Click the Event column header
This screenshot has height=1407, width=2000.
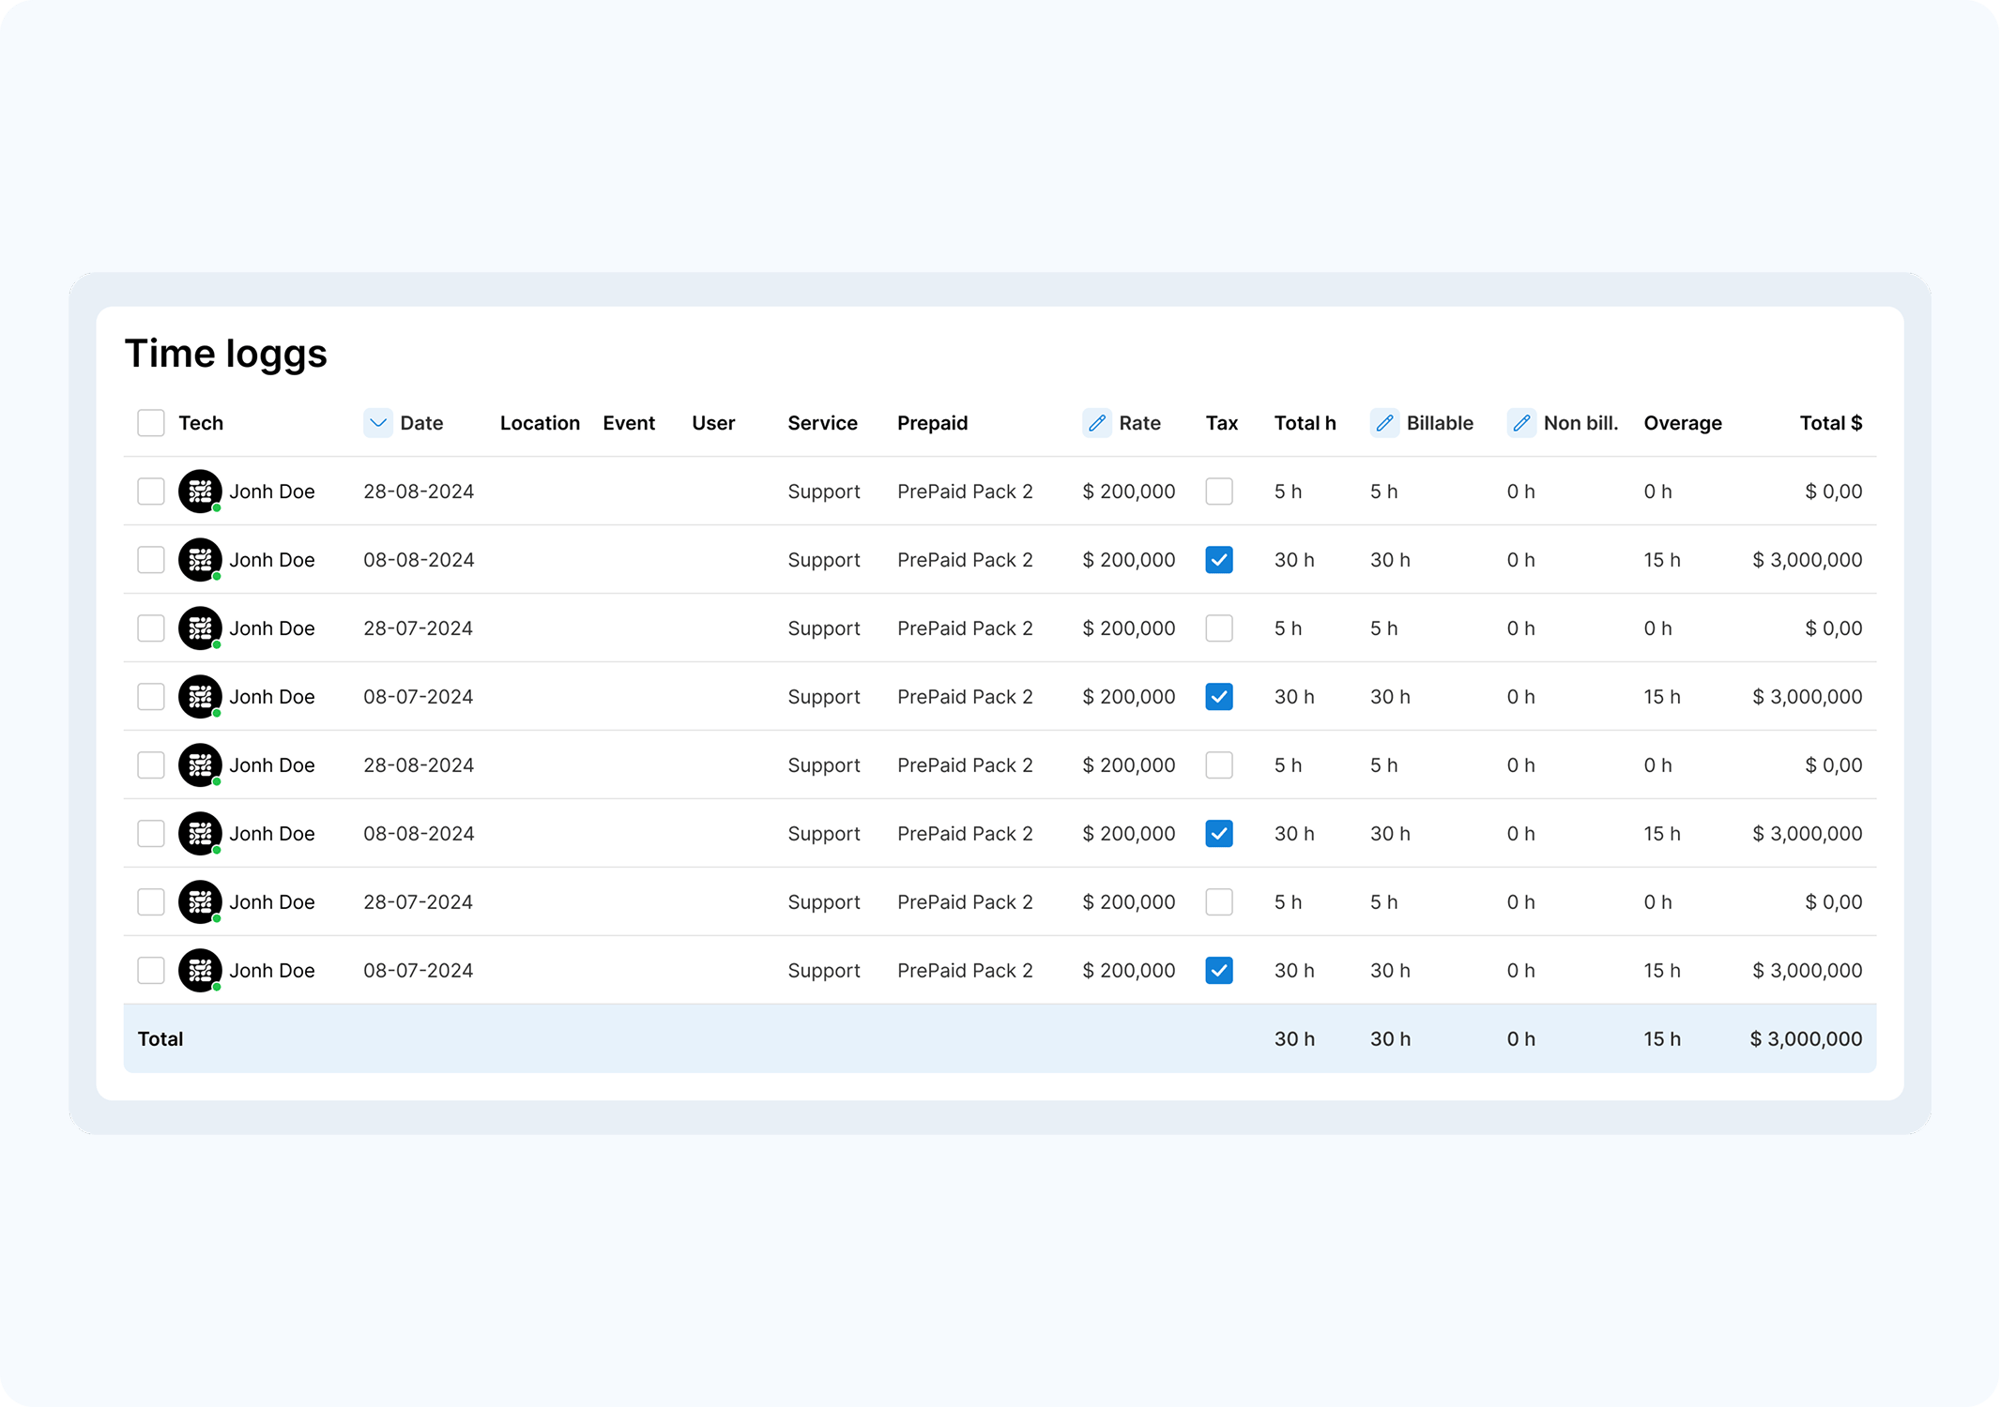[629, 423]
